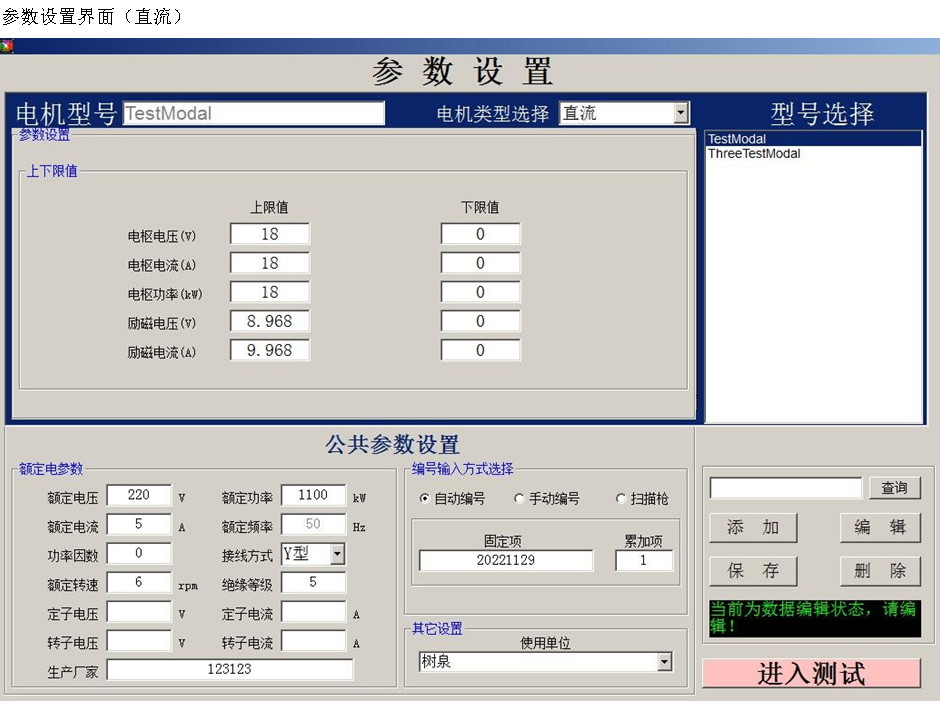Open 电机类型选择 dropdown showing 直流

point(681,113)
